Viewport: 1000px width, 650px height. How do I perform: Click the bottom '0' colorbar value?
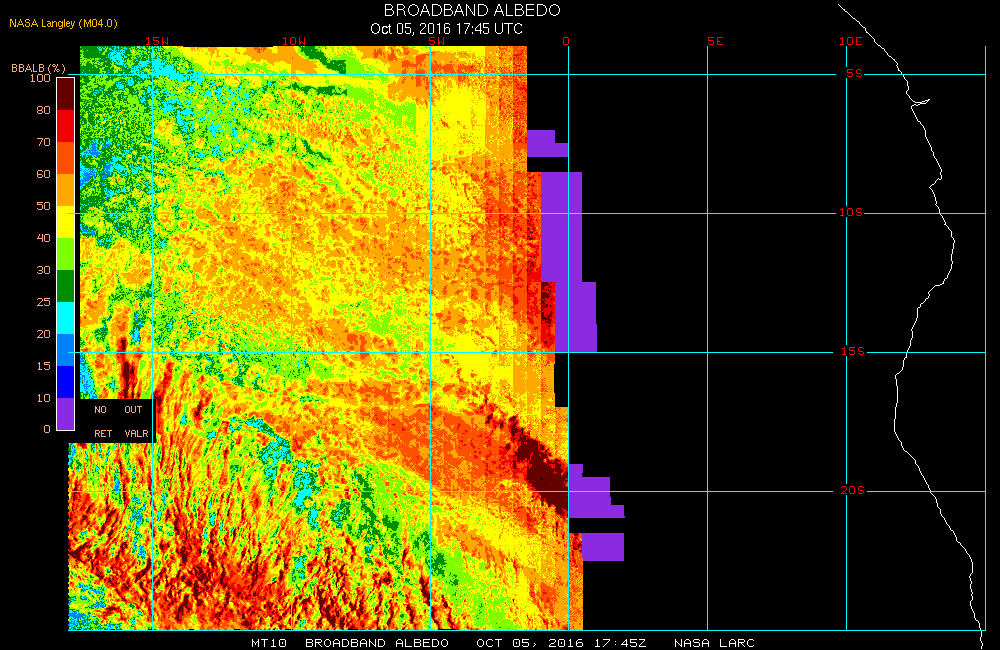[47, 429]
